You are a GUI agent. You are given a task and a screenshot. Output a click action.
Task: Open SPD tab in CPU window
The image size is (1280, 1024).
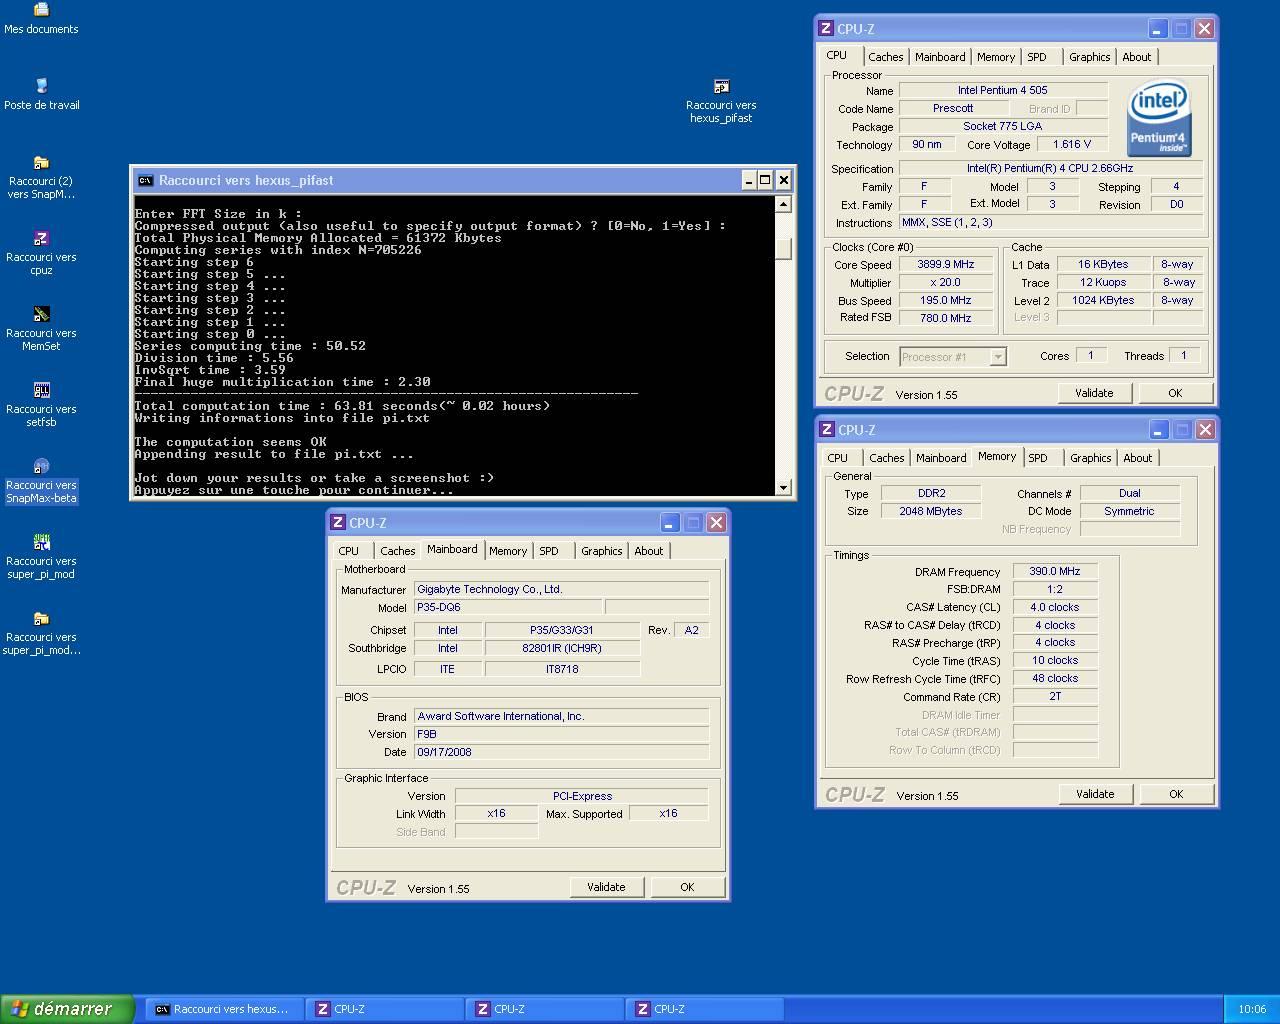pos(1037,57)
